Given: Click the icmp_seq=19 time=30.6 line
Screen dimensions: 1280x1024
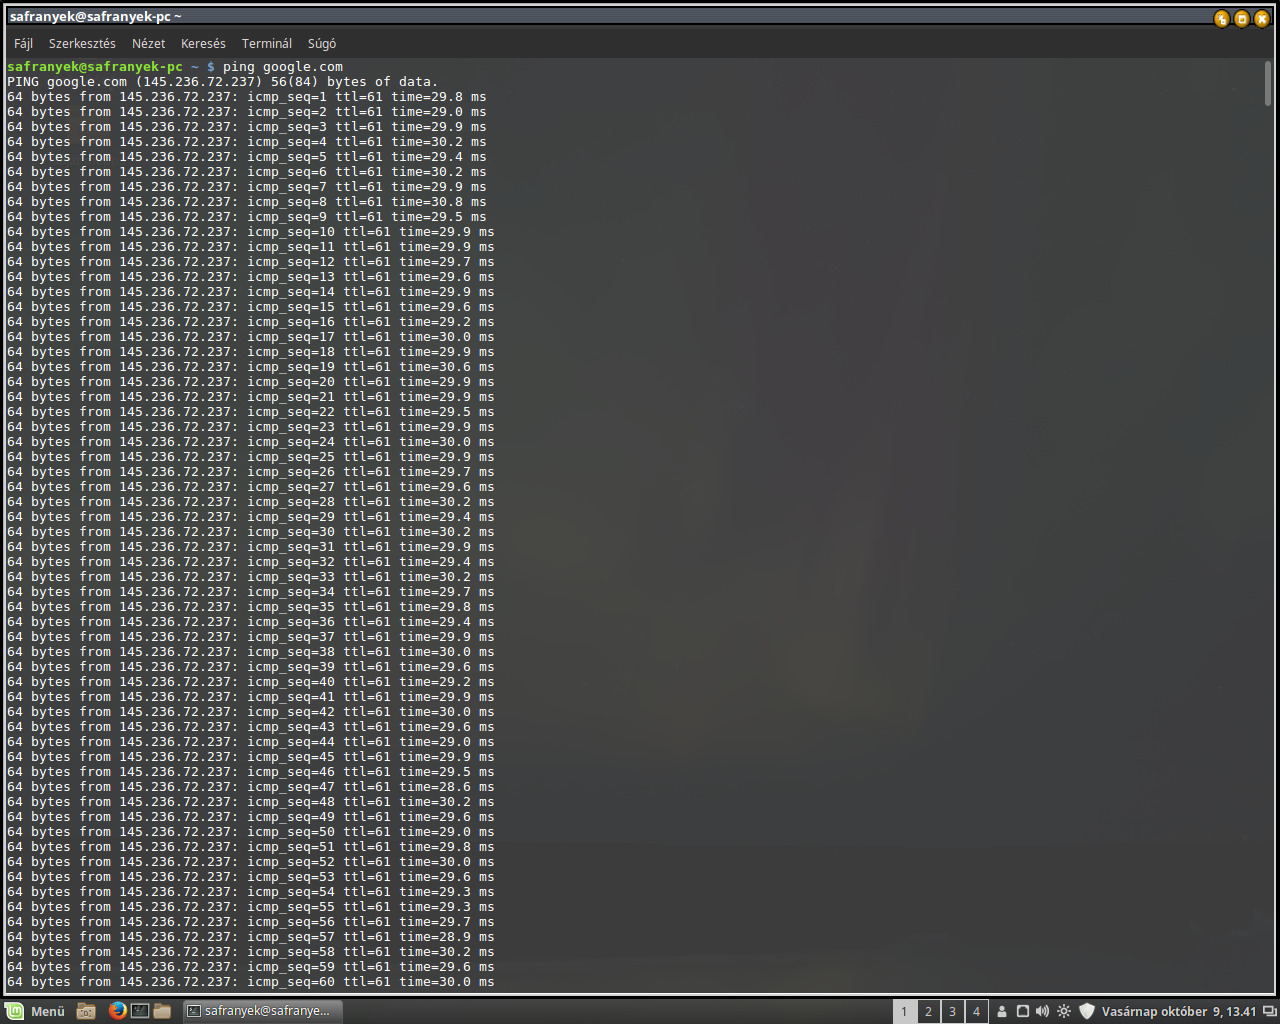Looking at the screenshot, I should tap(251, 367).
